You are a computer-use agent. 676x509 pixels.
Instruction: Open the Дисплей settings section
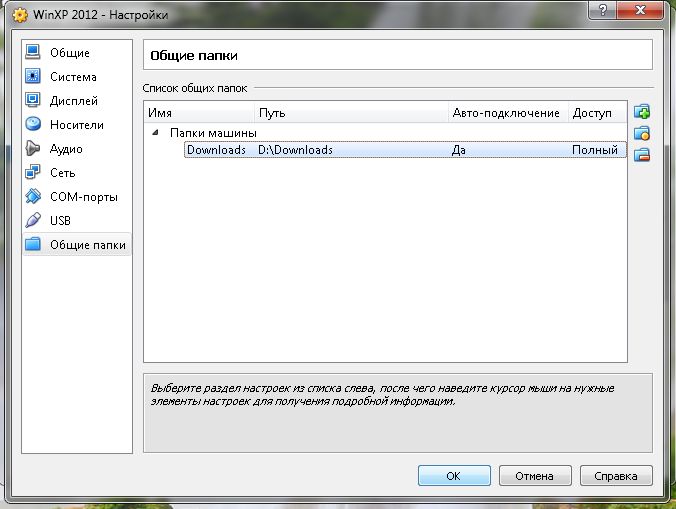pos(73,101)
